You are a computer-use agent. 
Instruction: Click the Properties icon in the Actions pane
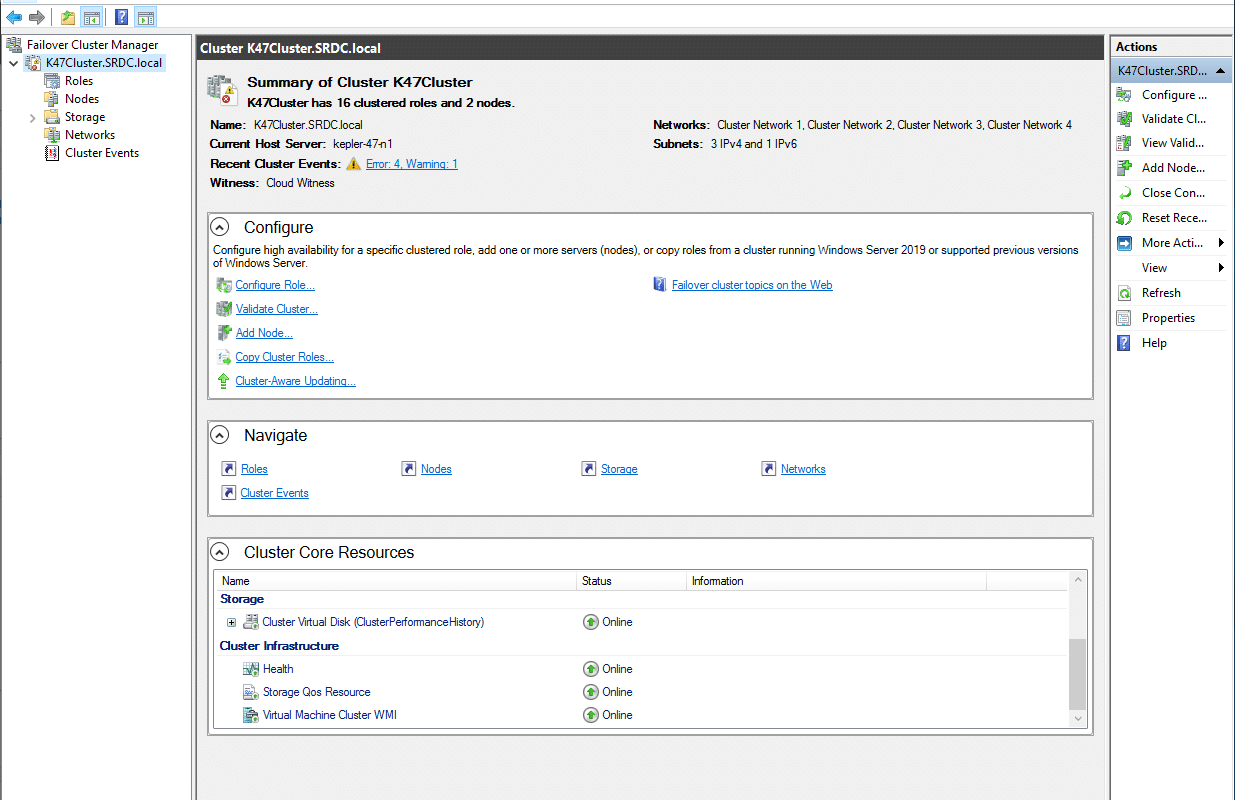click(1124, 318)
